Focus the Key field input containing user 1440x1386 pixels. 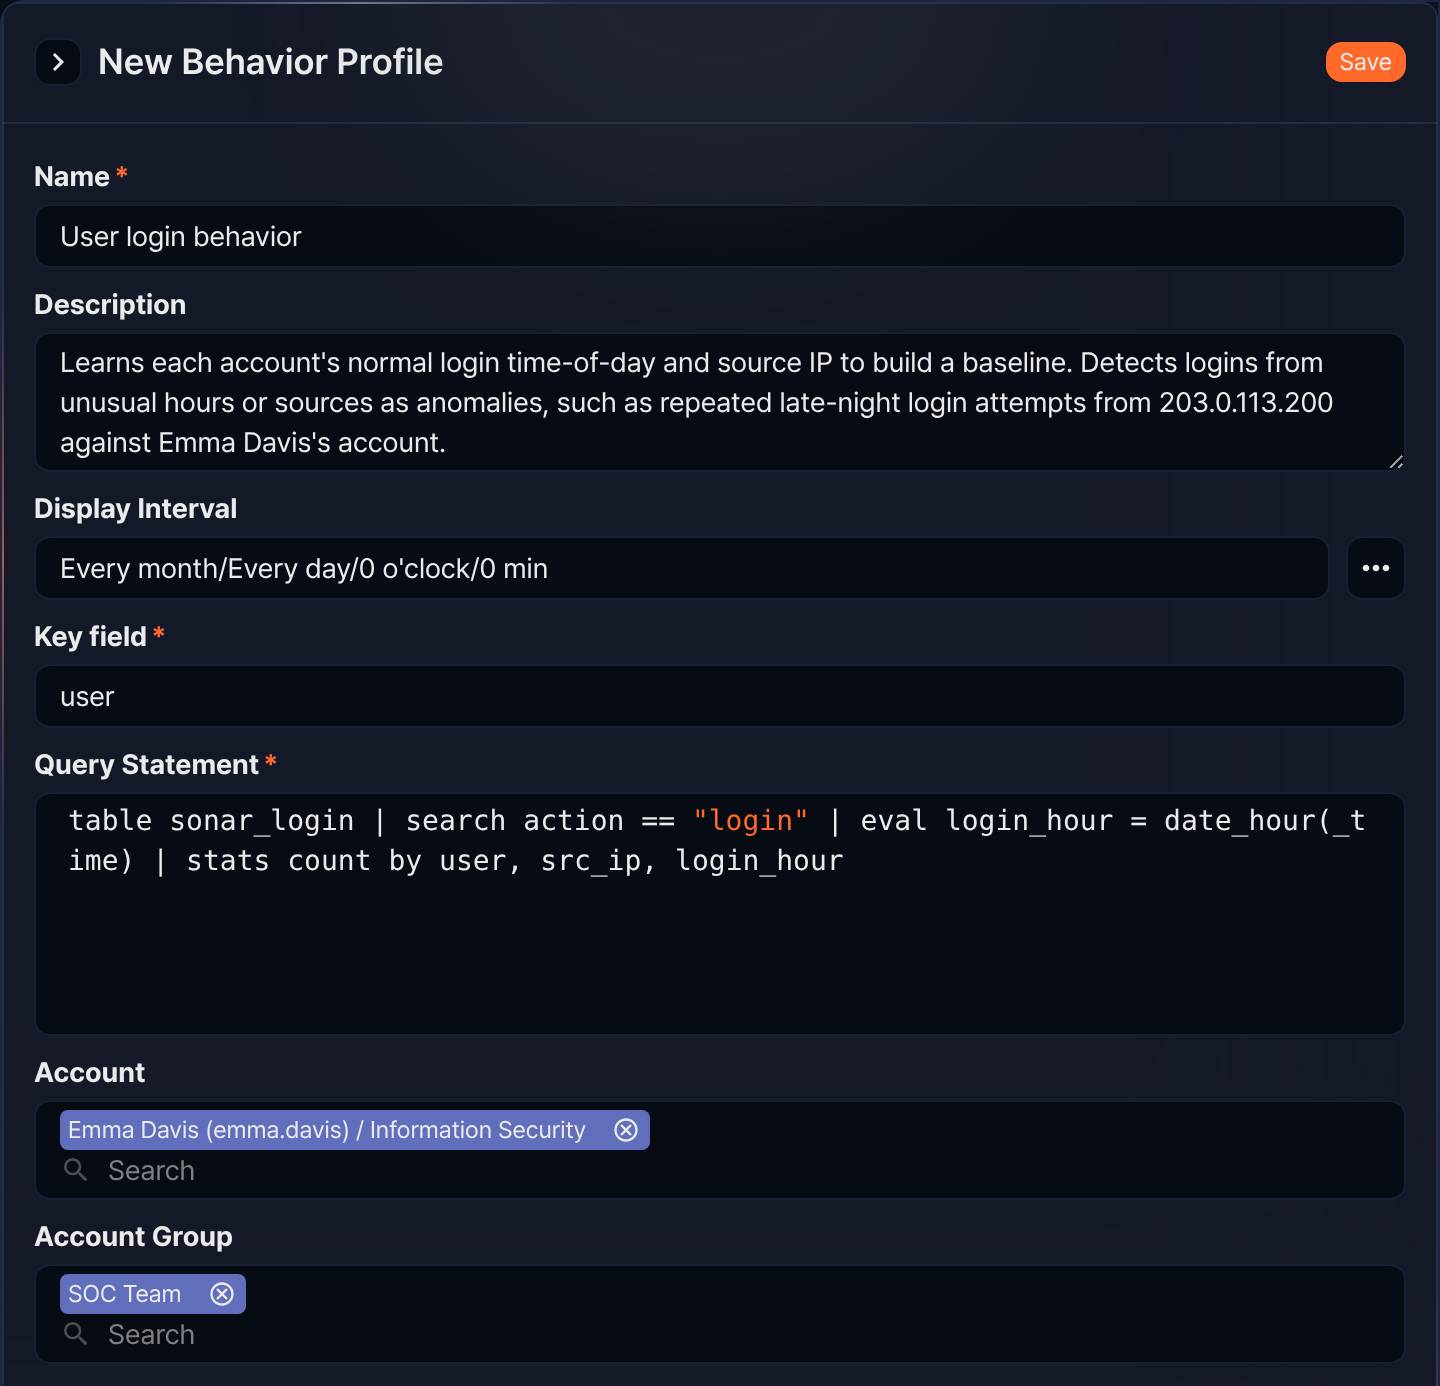(x=720, y=696)
